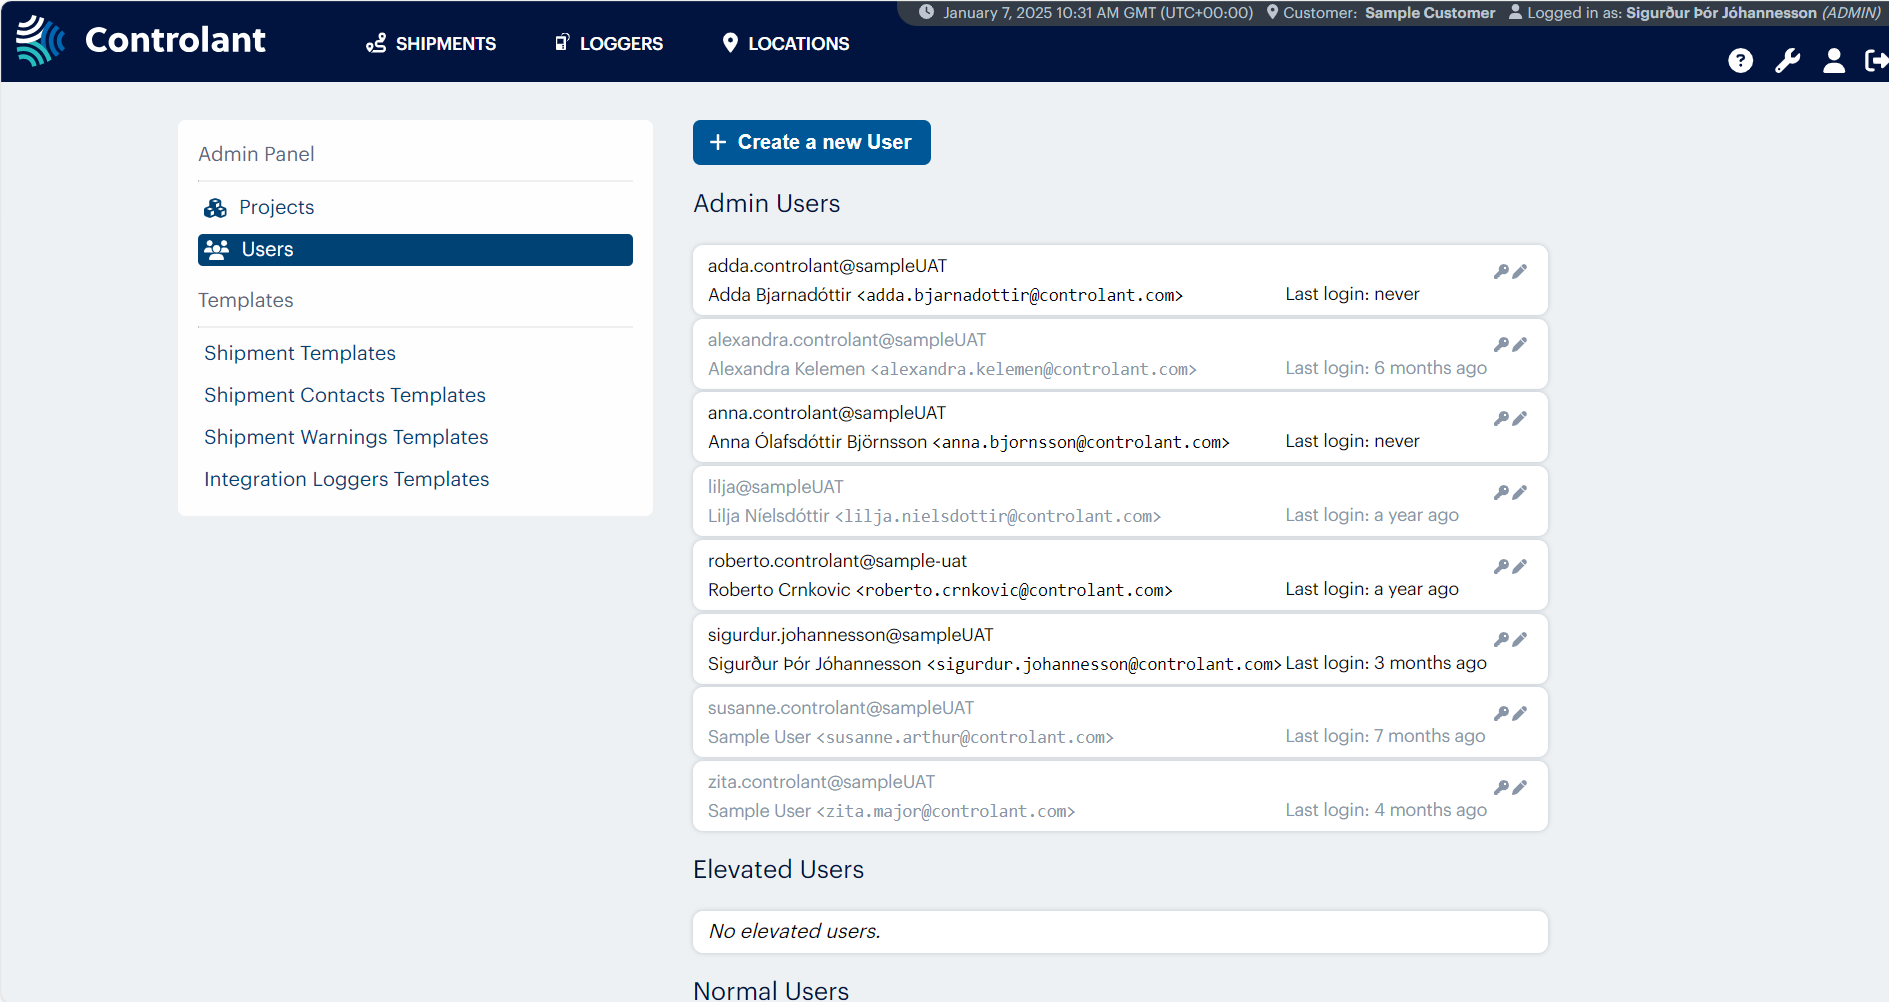
Task: Click the text sigurdur.johannesson@sampleUAT
Action: [851, 635]
